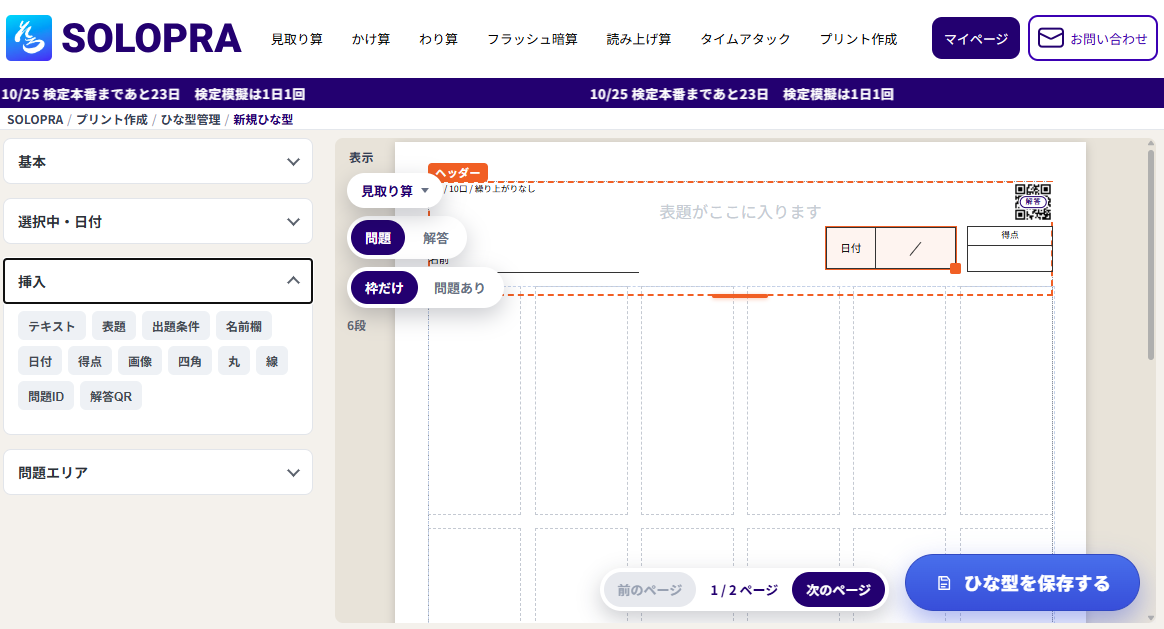Go to マイページ
This screenshot has width=1164, height=629.
pos(975,39)
